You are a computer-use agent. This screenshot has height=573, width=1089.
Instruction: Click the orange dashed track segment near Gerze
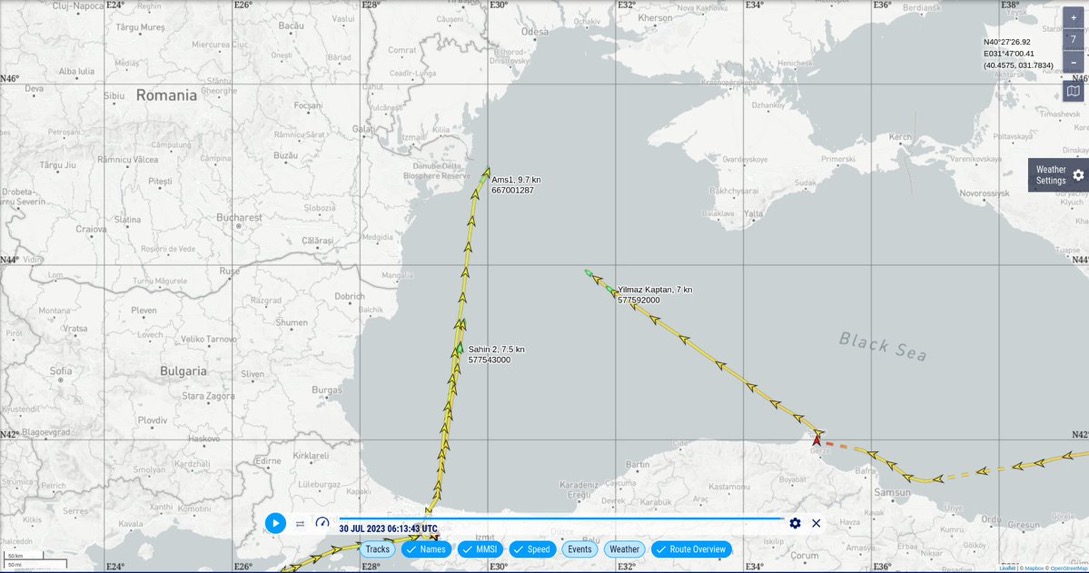(836, 445)
